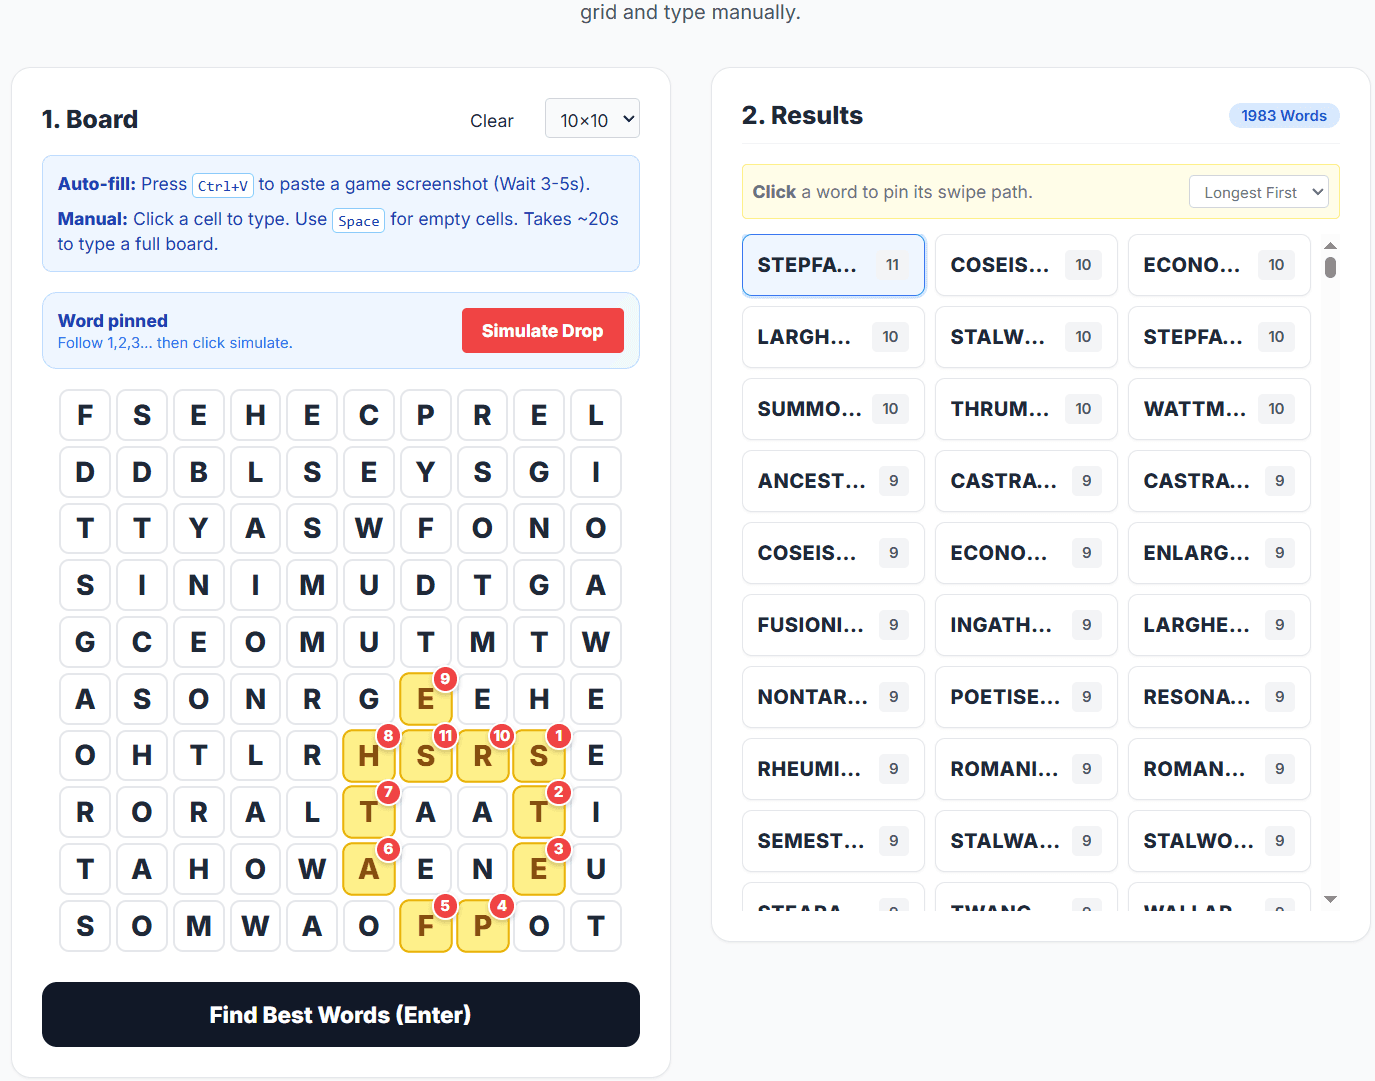Click the highlighted E tile marked 9
The width and height of the screenshot is (1375, 1081).
[426, 699]
